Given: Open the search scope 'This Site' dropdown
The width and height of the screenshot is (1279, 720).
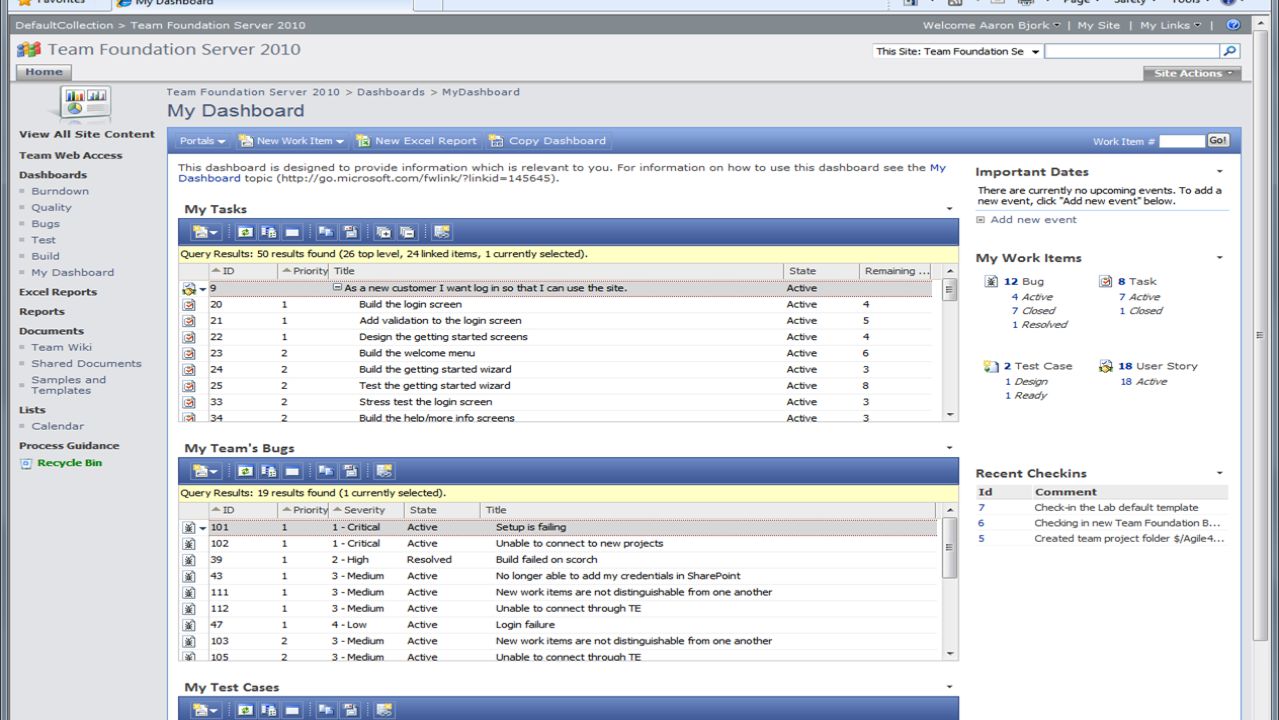Looking at the screenshot, I should pos(1035,51).
